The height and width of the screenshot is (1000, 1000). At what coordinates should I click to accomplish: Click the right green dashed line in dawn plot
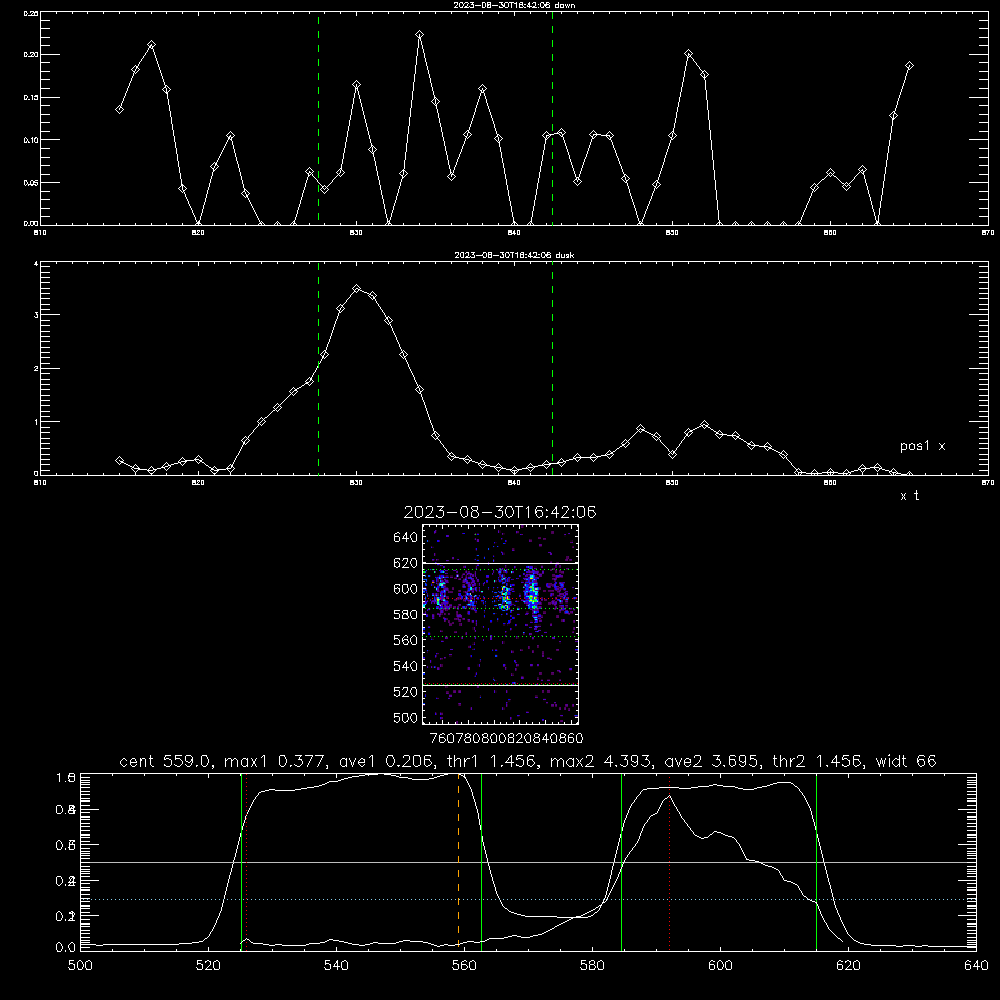tap(552, 118)
